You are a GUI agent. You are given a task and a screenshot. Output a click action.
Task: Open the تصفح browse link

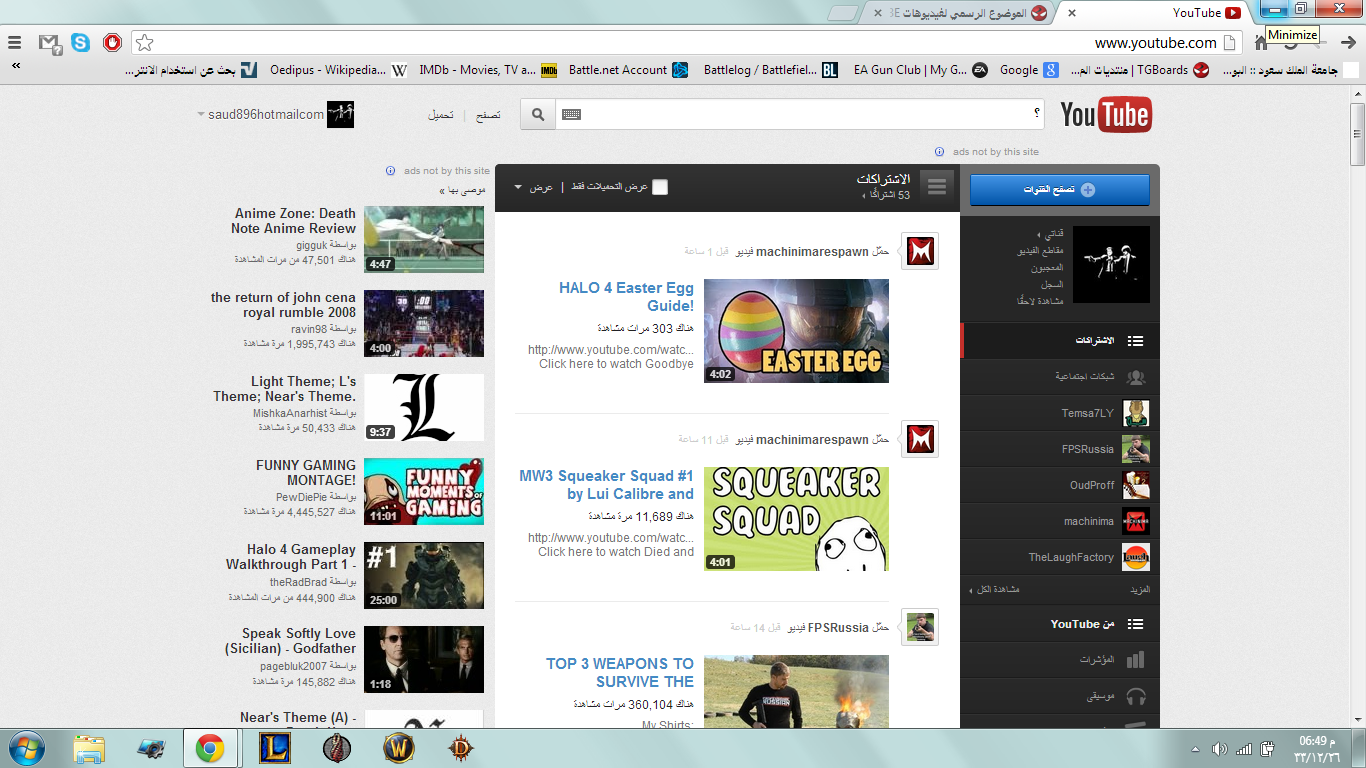coord(488,115)
